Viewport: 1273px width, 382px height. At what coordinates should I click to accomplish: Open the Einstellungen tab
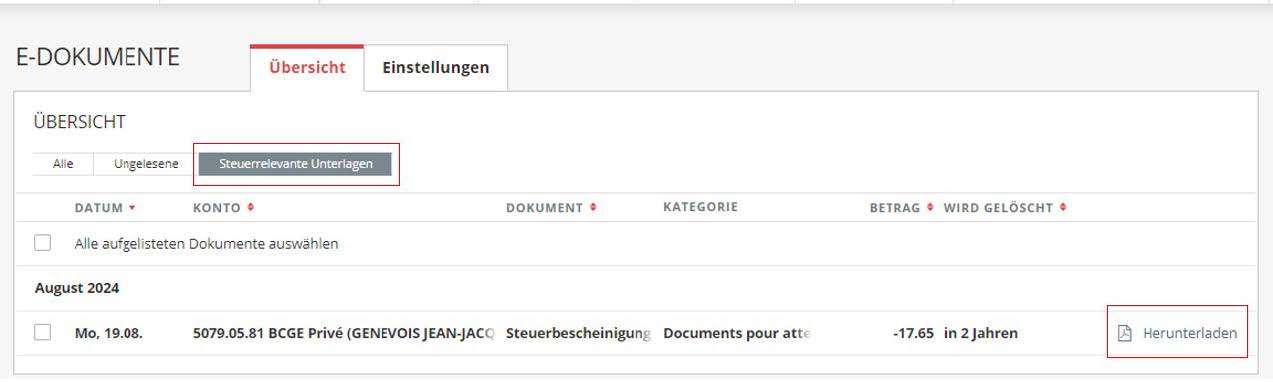point(436,68)
